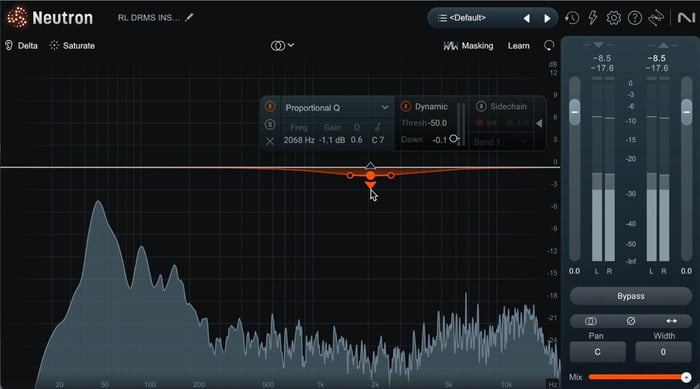Invert phase with the slashed circle icon
Viewport: 700px width, 389px height.
[x=631, y=321]
